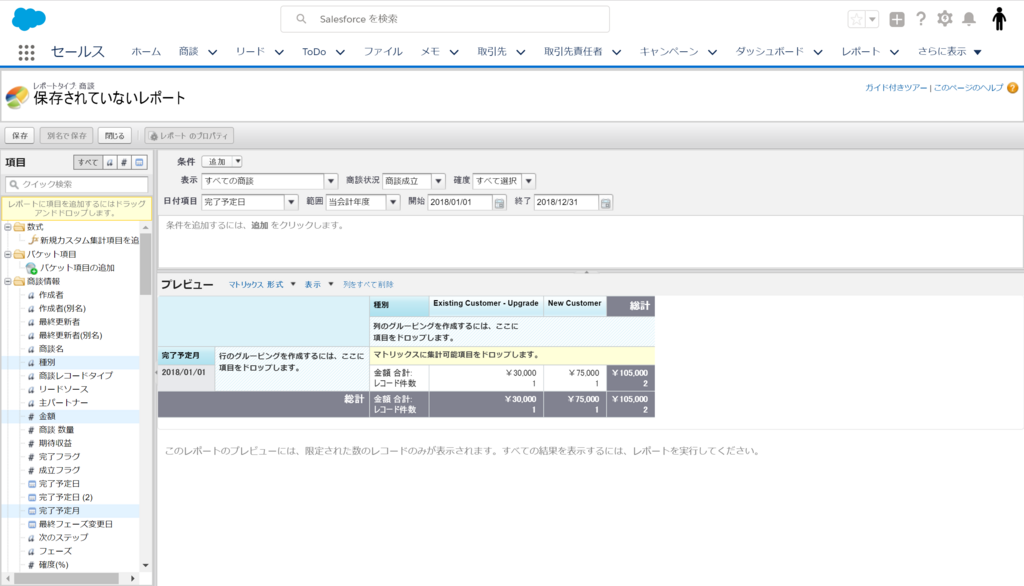Filter fields by date type icon
The width and height of the screenshot is (1024, 586).
tap(139, 163)
